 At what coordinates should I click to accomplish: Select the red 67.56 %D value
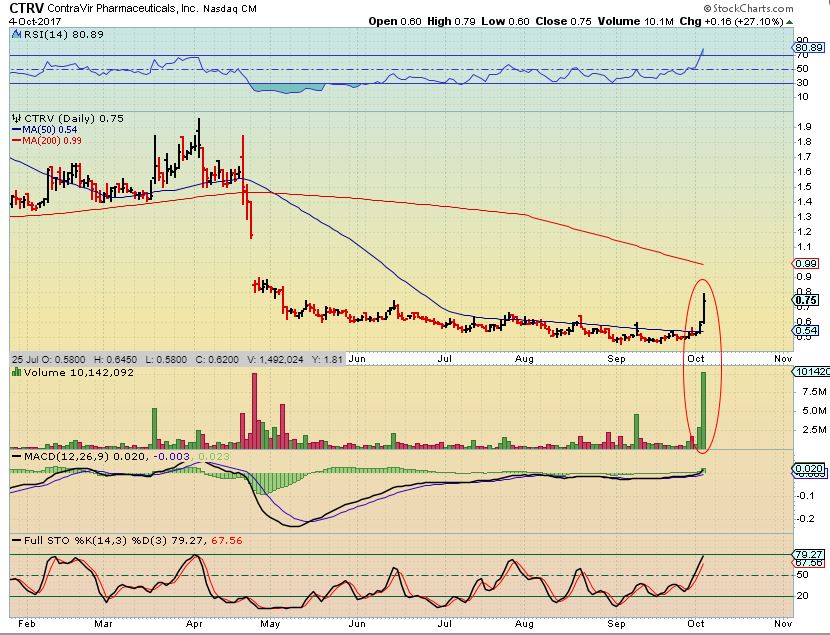click(x=227, y=541)
